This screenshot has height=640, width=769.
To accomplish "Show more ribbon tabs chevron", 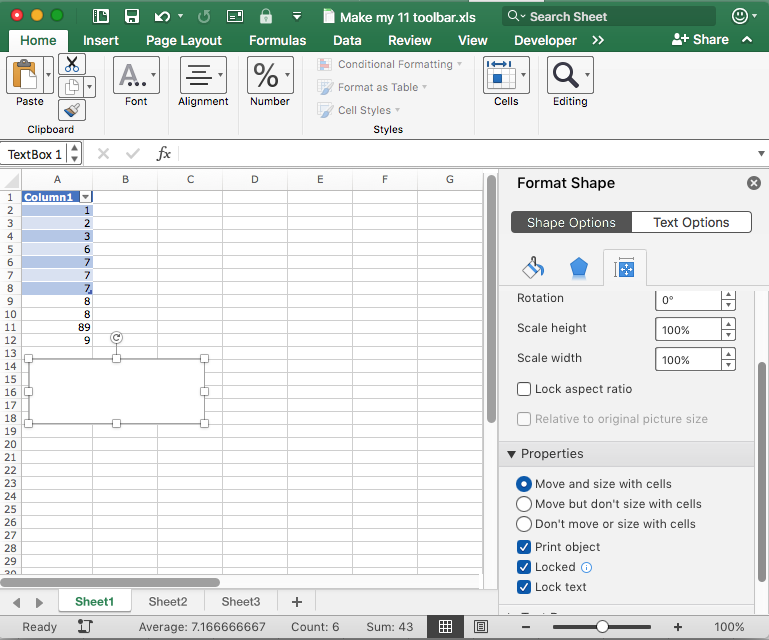I will tap(597, 40).
